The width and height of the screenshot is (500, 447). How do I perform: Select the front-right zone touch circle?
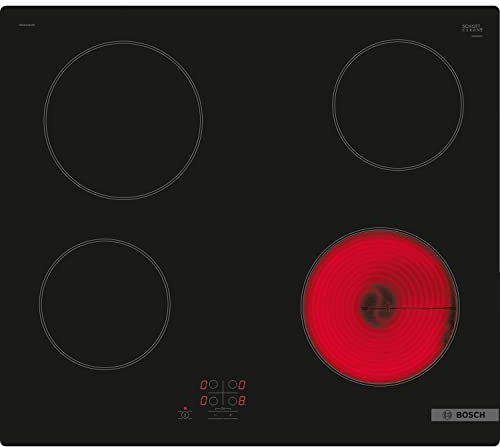[232, 401]
